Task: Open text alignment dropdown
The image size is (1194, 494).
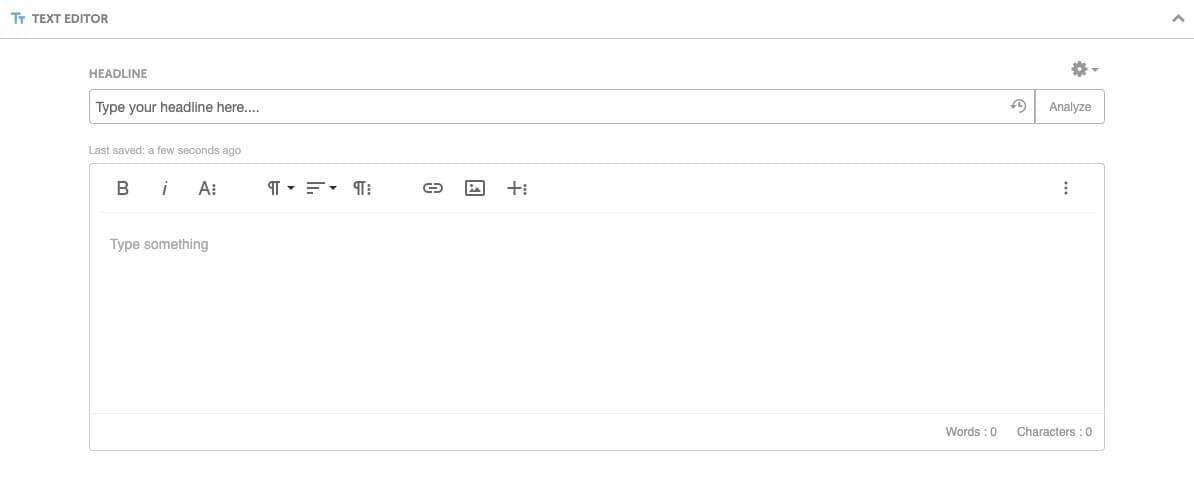Action: (321, 188)
